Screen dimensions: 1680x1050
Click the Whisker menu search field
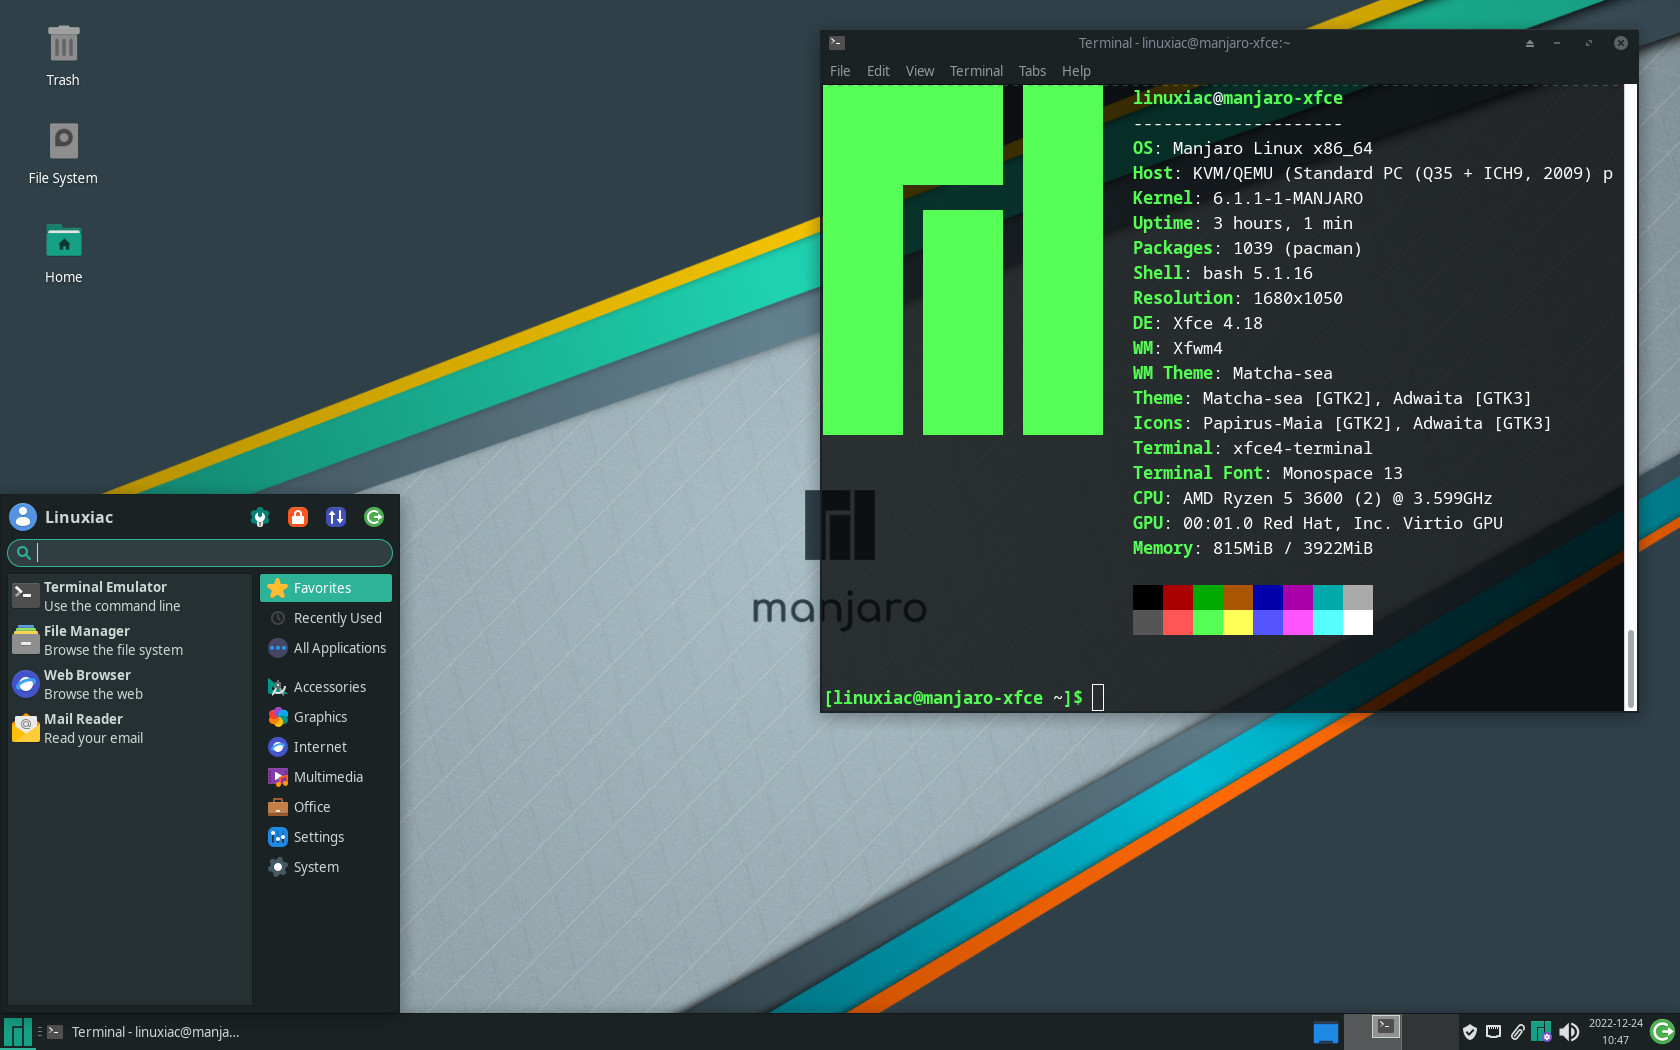tap(200, 552)
